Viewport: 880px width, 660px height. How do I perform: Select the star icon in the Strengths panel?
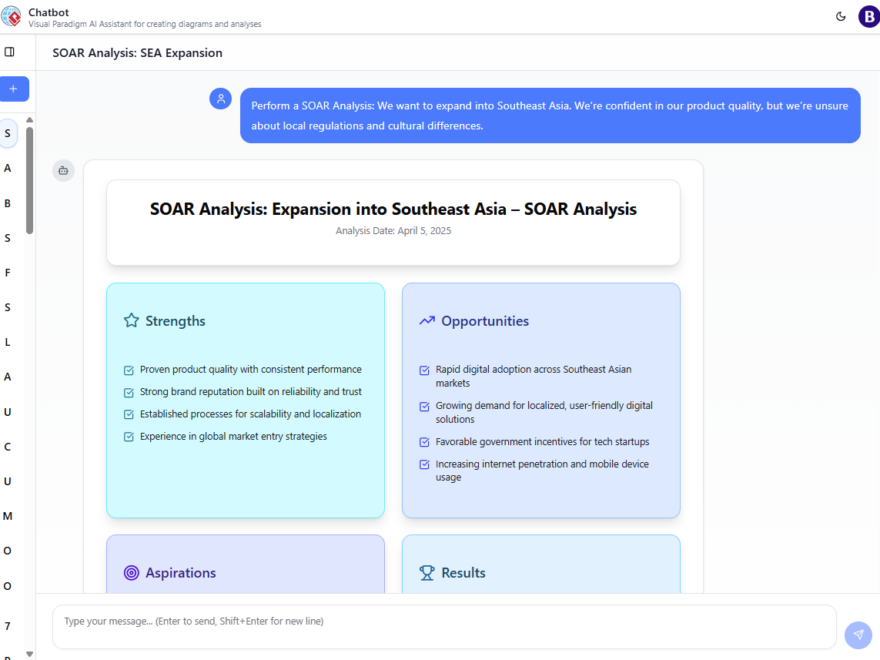point(130,320)
